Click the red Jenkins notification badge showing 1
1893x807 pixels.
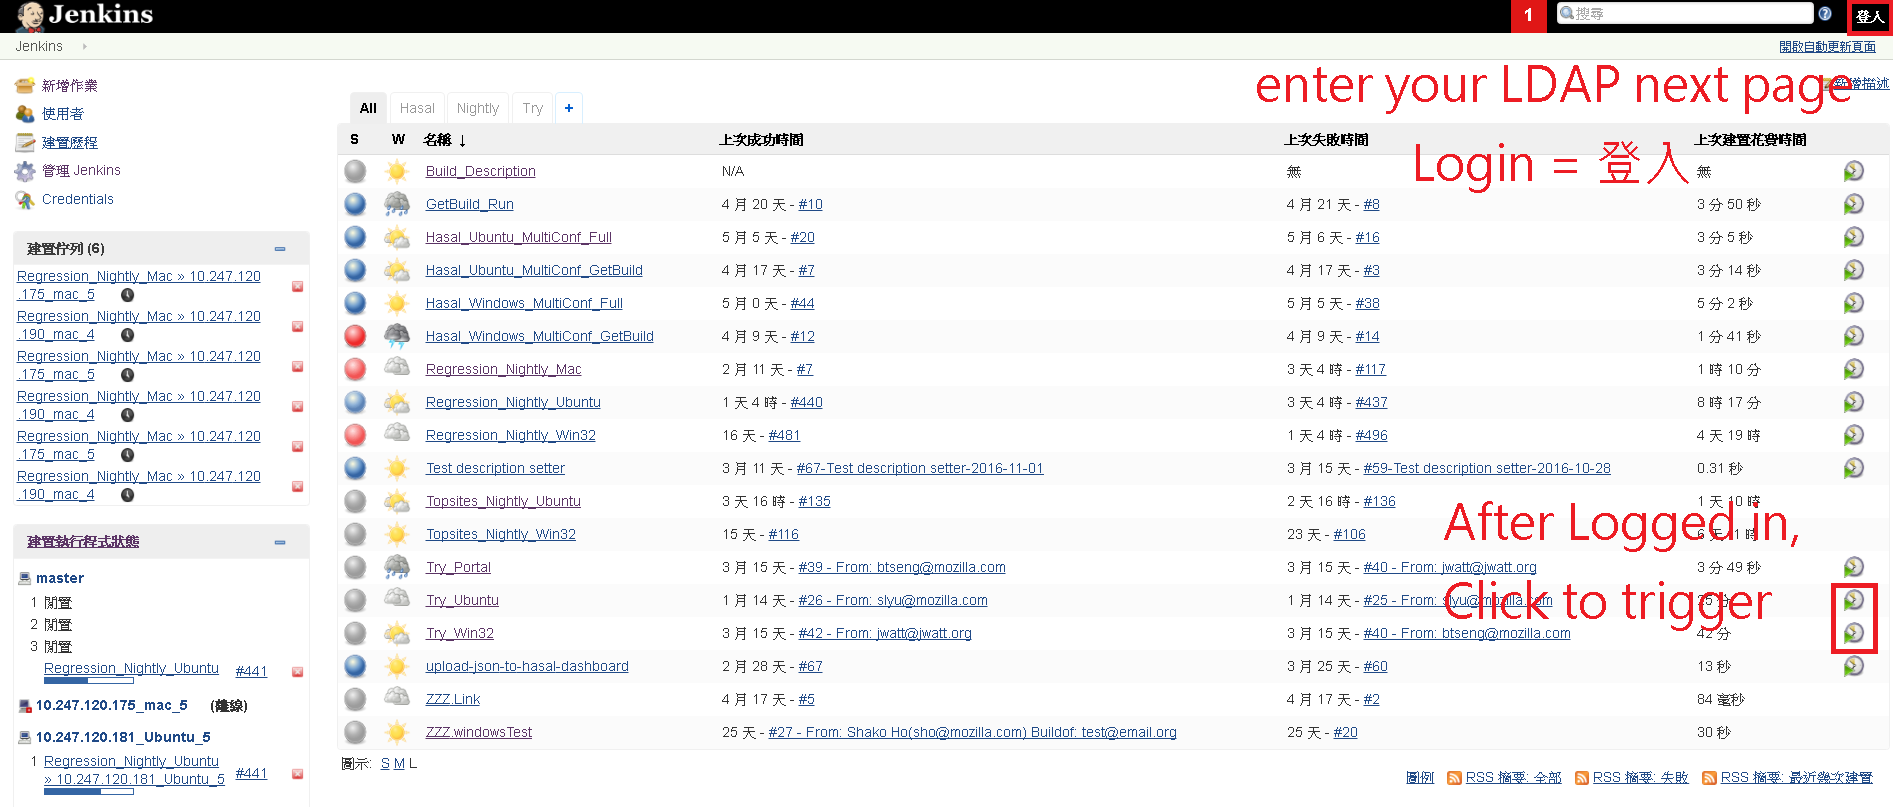1528,15
